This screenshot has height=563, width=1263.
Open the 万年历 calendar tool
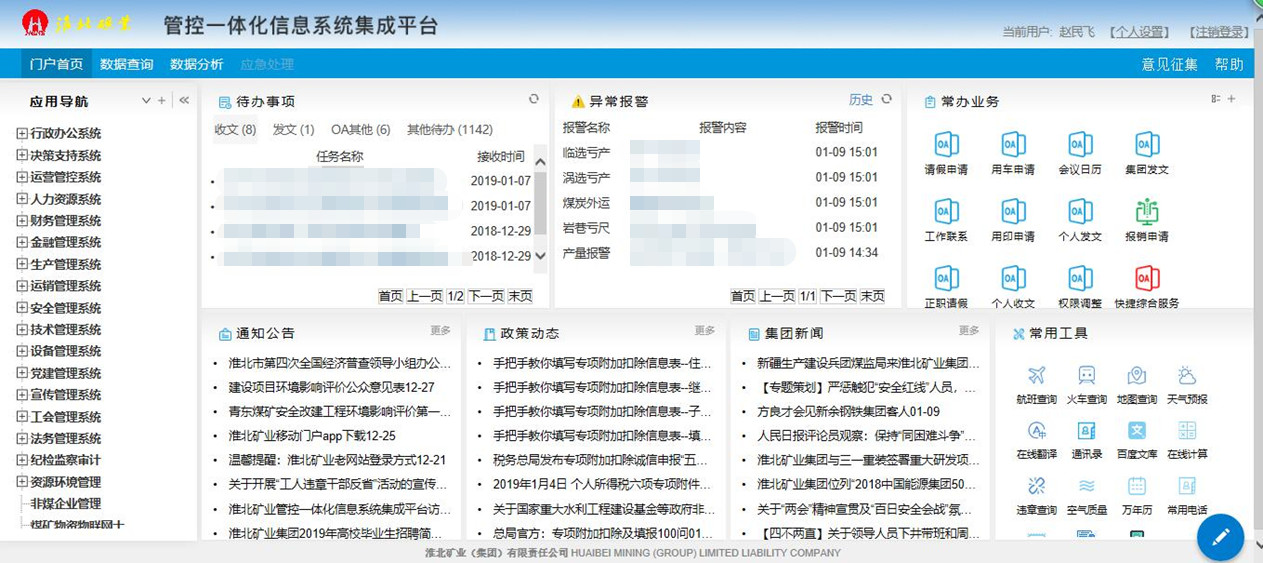tap(1137, 487)
